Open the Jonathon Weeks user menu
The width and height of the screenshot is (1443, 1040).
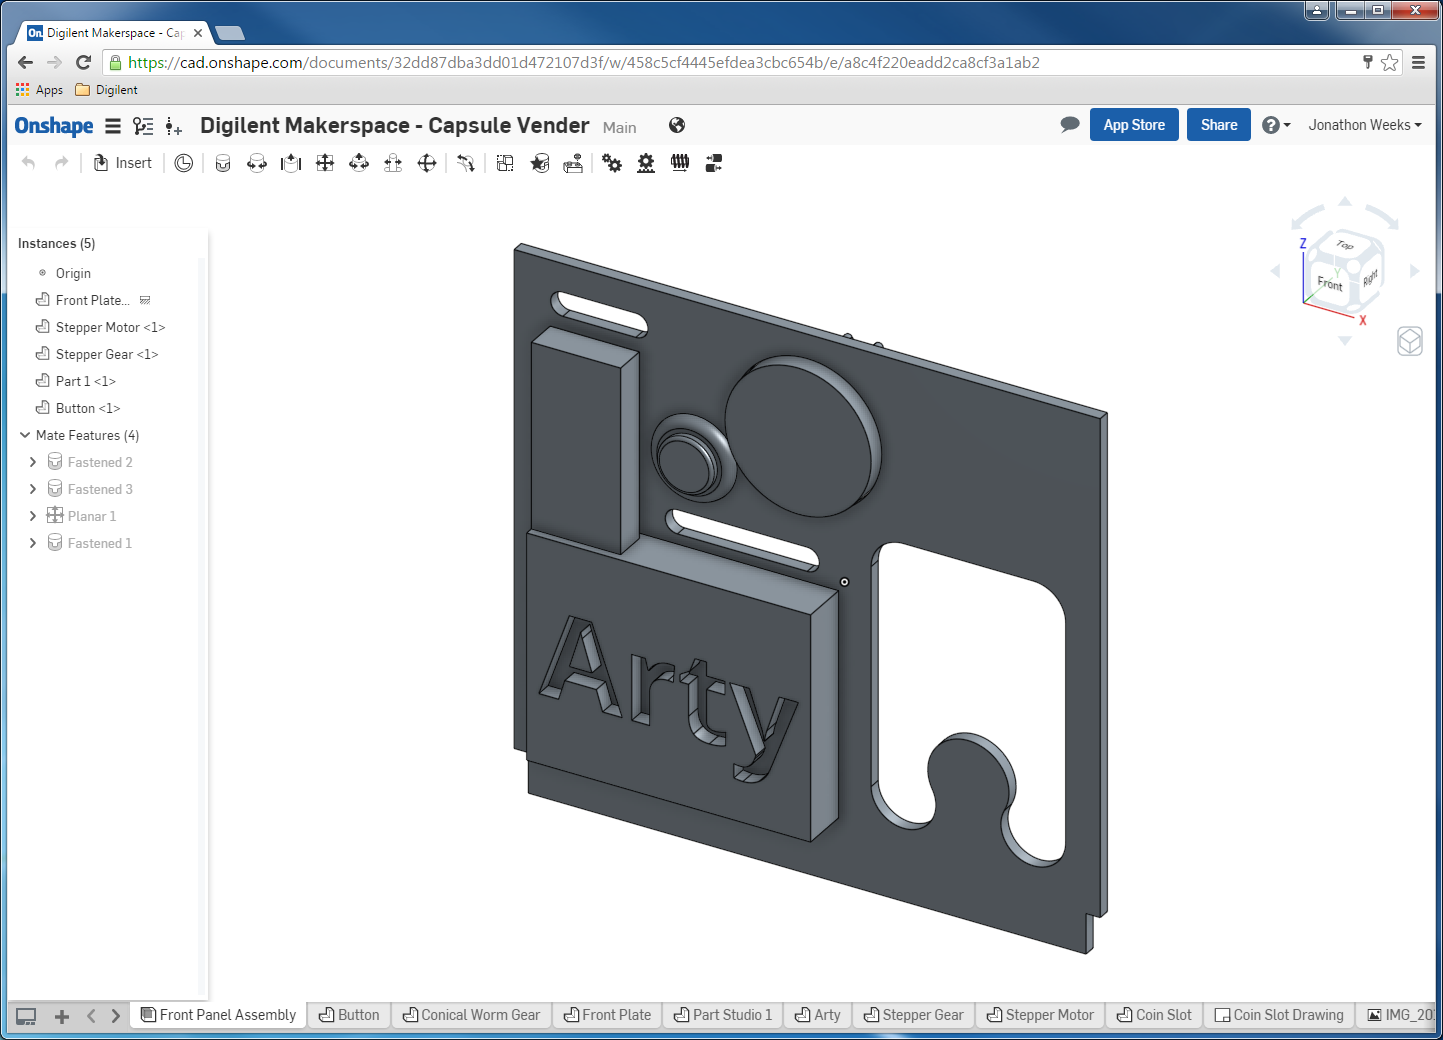tap(1365, 125)
